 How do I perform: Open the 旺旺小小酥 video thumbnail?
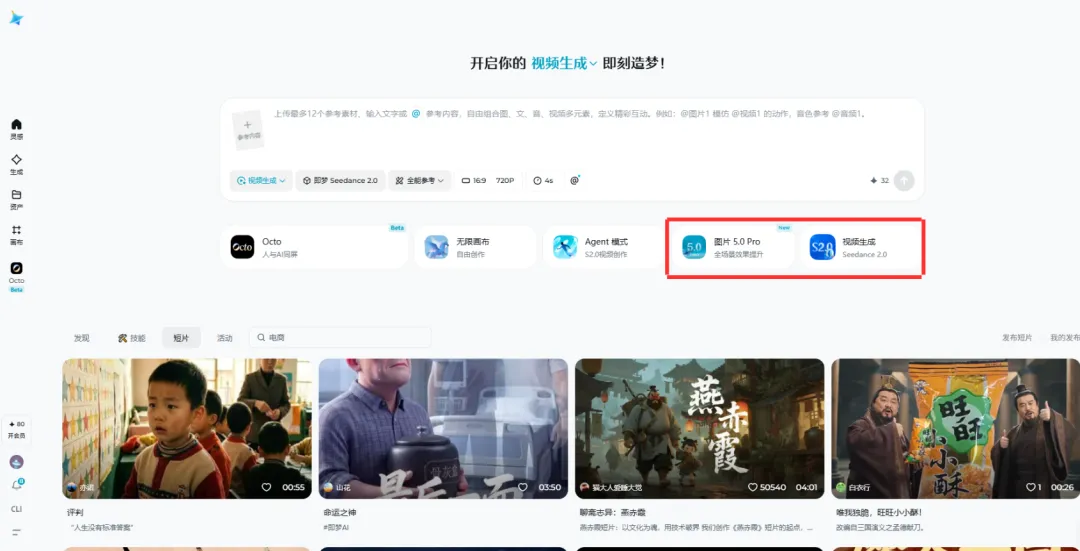click(955, 428)
